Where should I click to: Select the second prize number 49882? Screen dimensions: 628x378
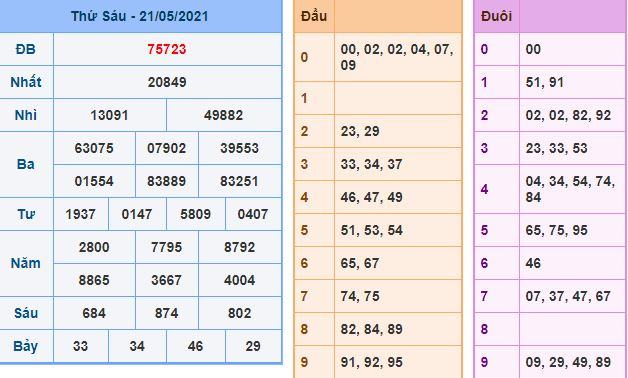click(223, 115)
